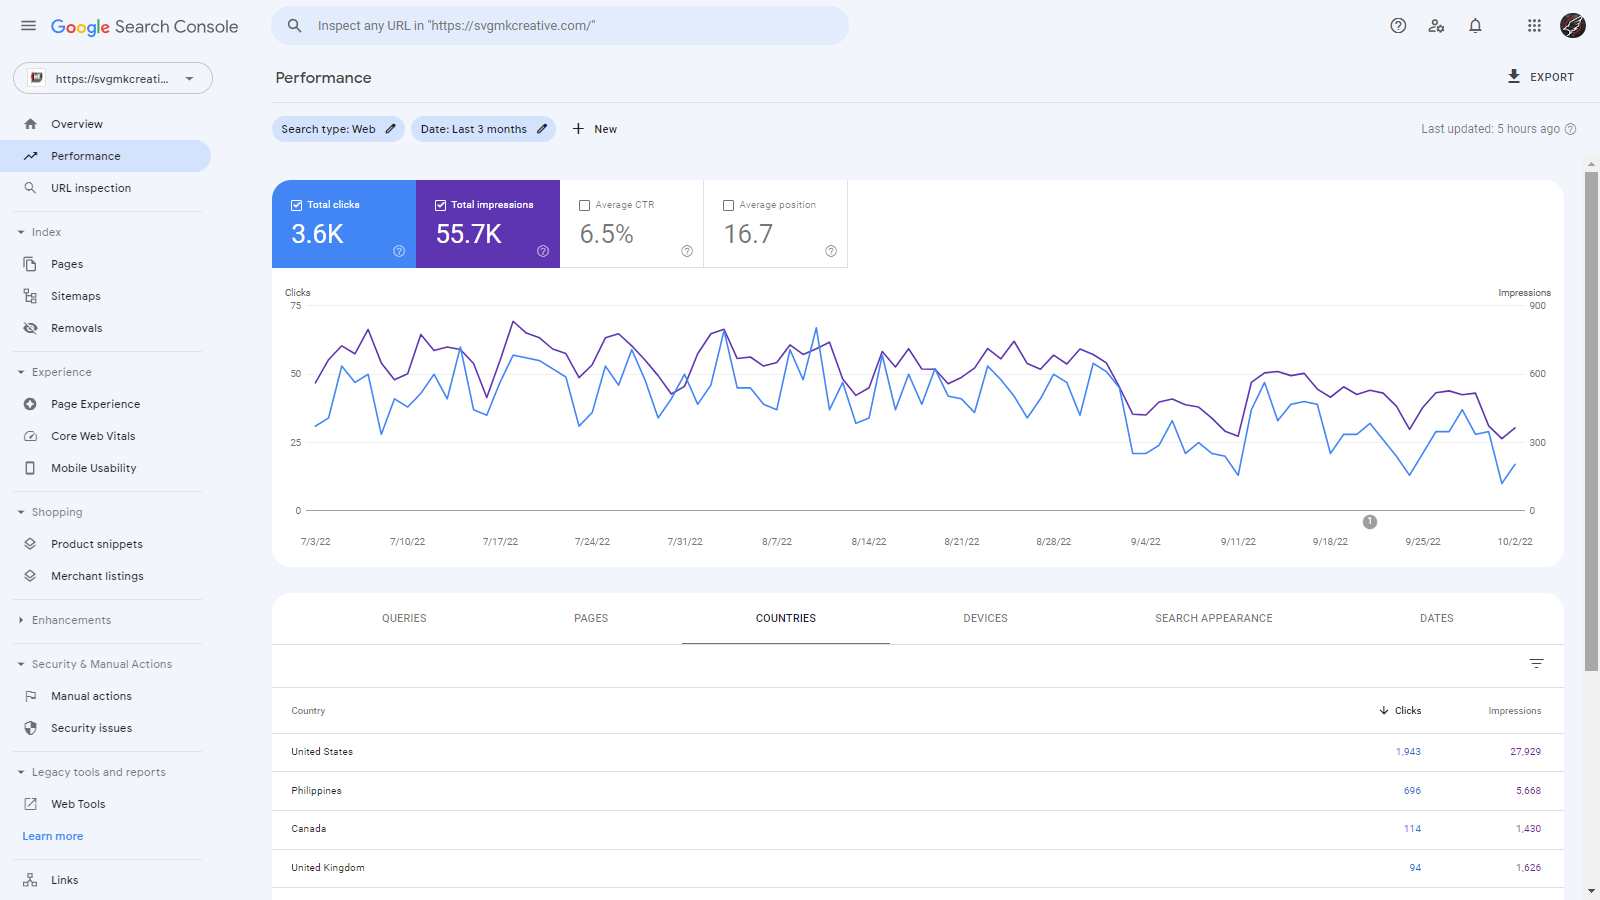This screenshot has height=900, width=1600.
Task: Add a New filter
Action: pyautogui.click(x=595, y=129)
